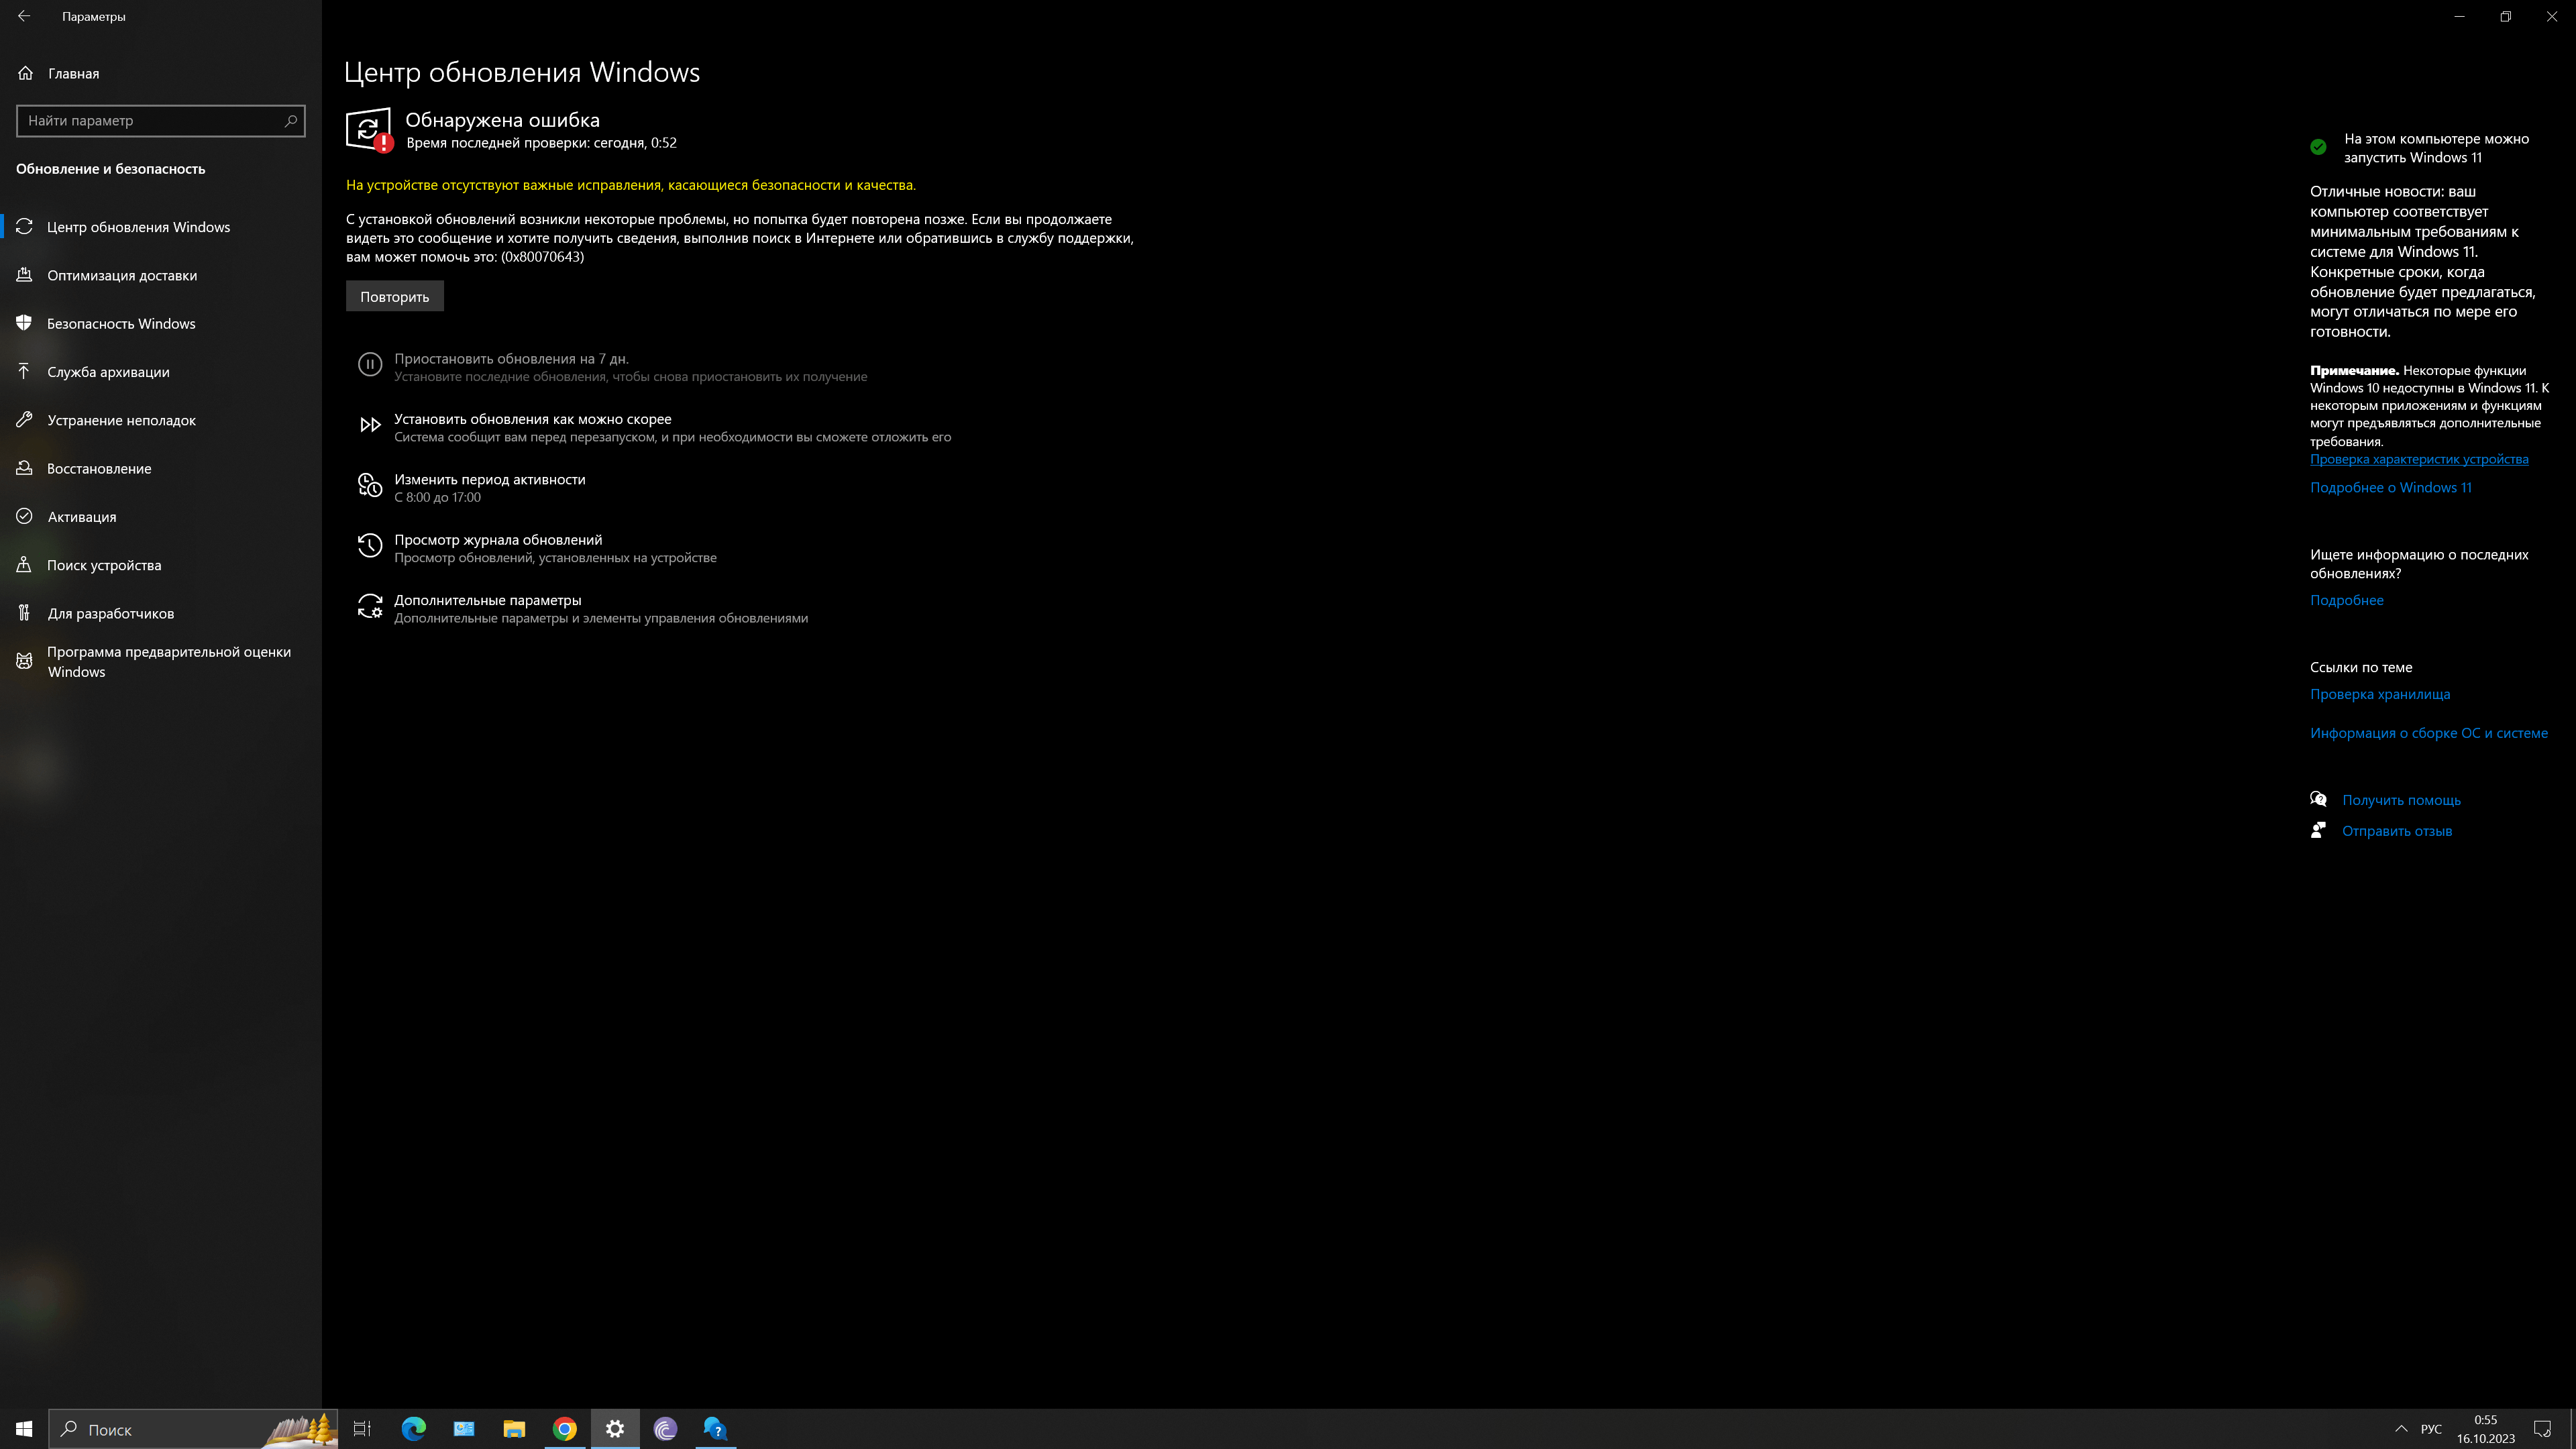Image resolution: width=2576 pixels, height=1449 pixels.
Task: Click Установить обновления как можно скорее
Action: point(533,419)
